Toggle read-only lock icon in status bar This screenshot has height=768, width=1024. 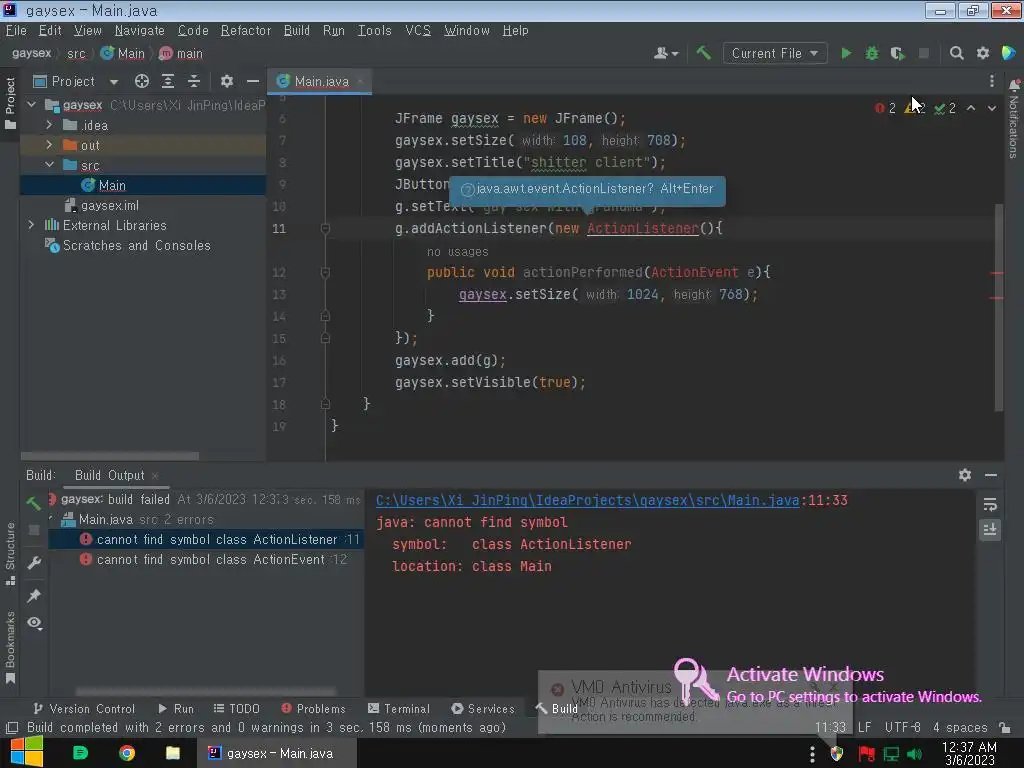click(x=1005, y=727)
